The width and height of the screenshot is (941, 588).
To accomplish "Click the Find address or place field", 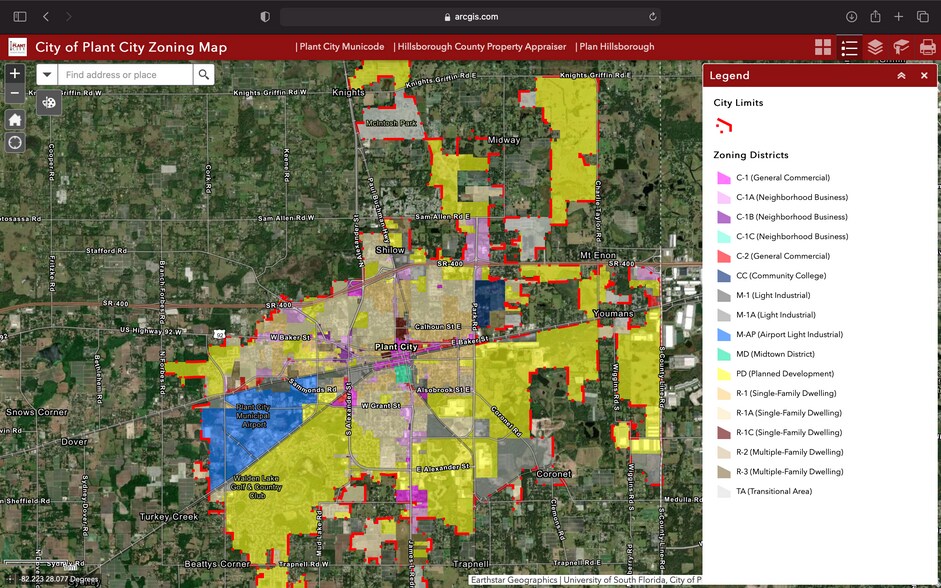I will point(124,75).
